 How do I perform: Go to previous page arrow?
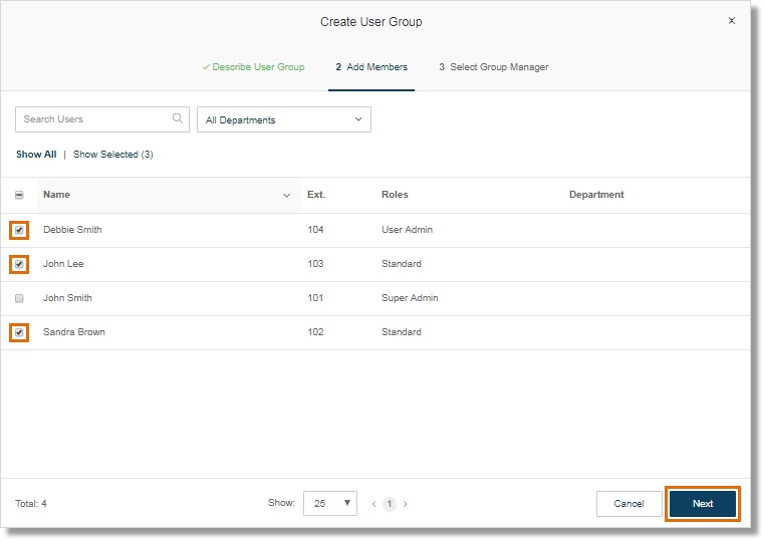click(x=374, y=504)
